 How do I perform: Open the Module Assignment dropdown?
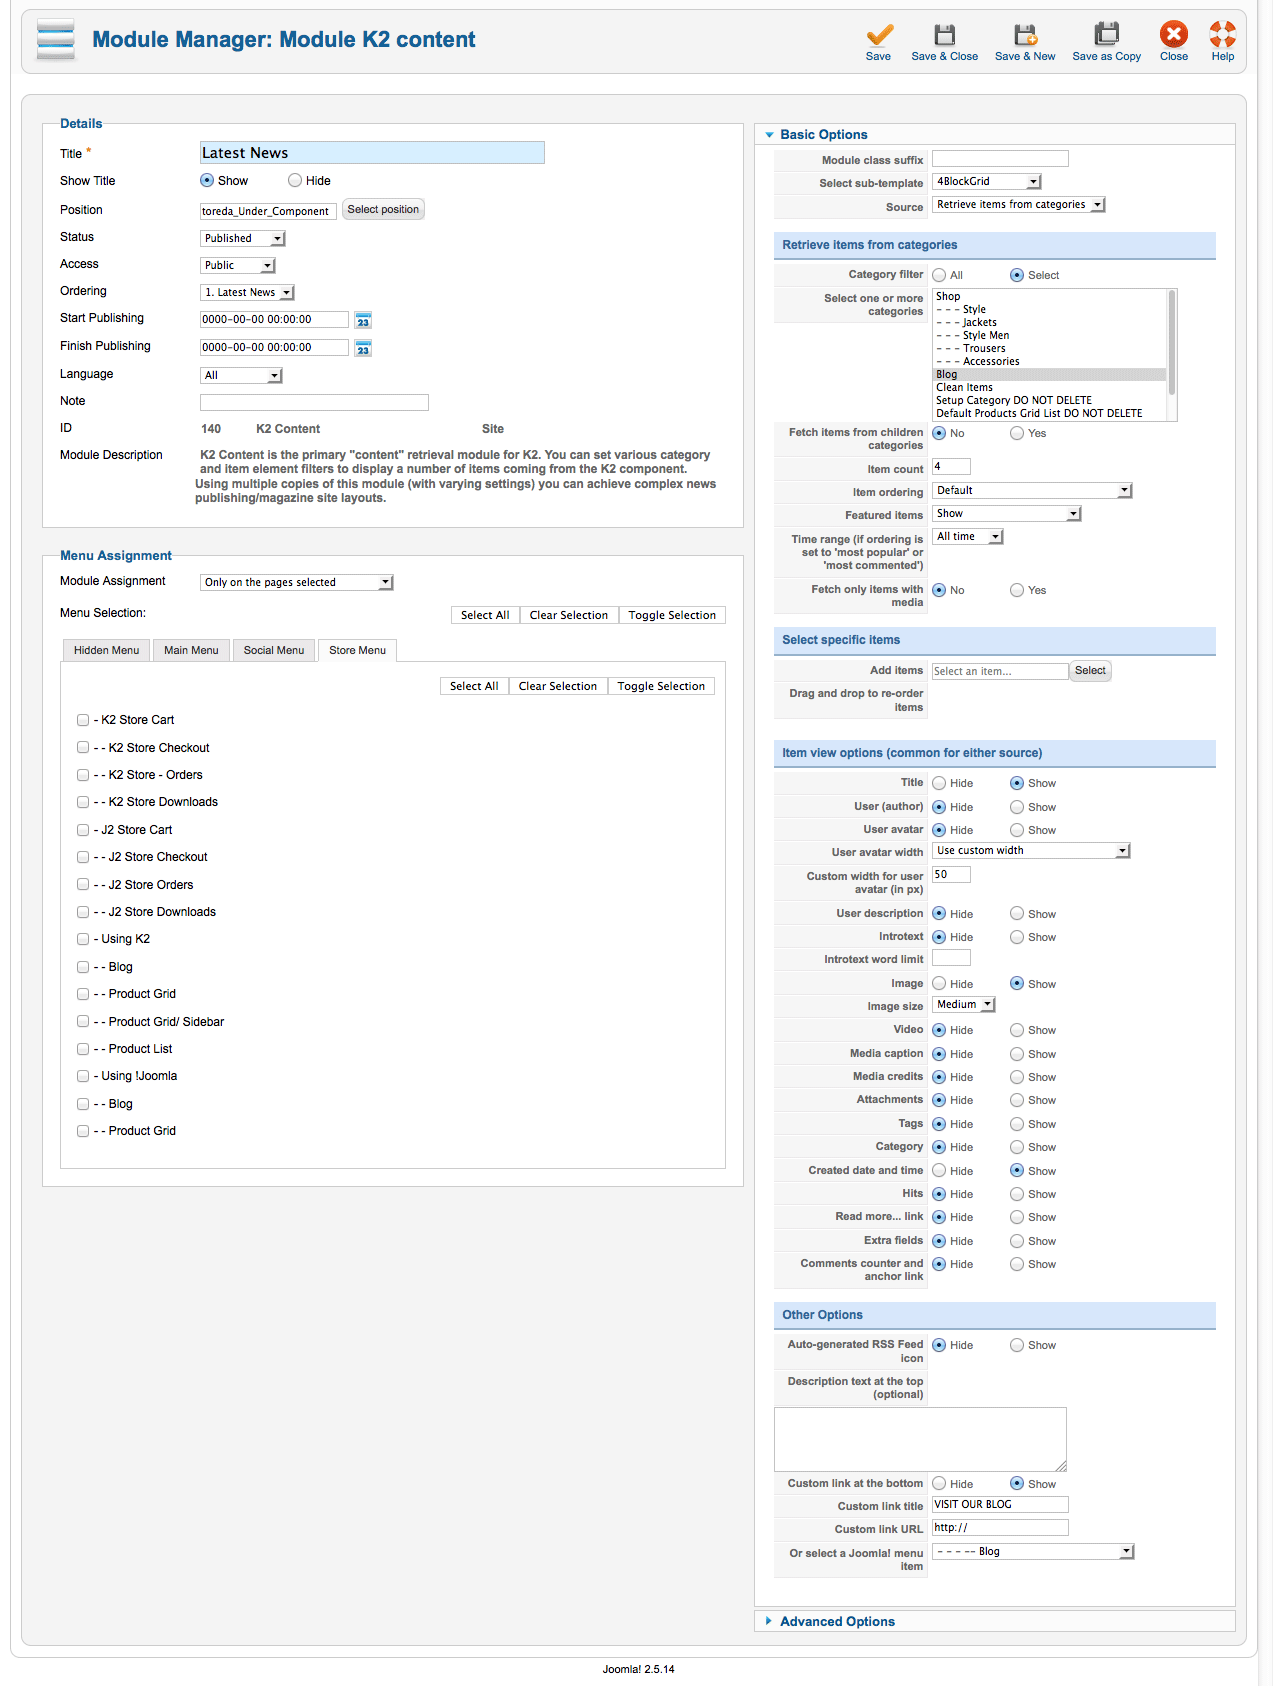tap(297, 582)
